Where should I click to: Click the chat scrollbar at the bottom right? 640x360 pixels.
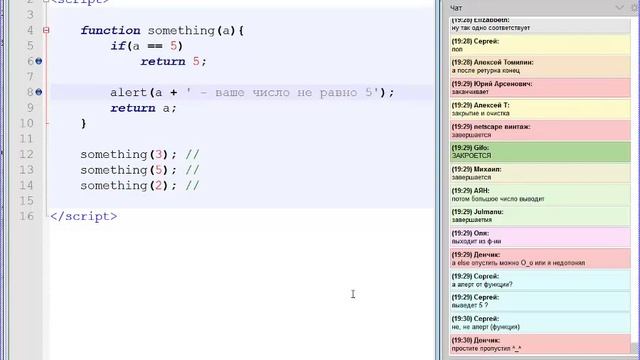click(x=635, y=347)
